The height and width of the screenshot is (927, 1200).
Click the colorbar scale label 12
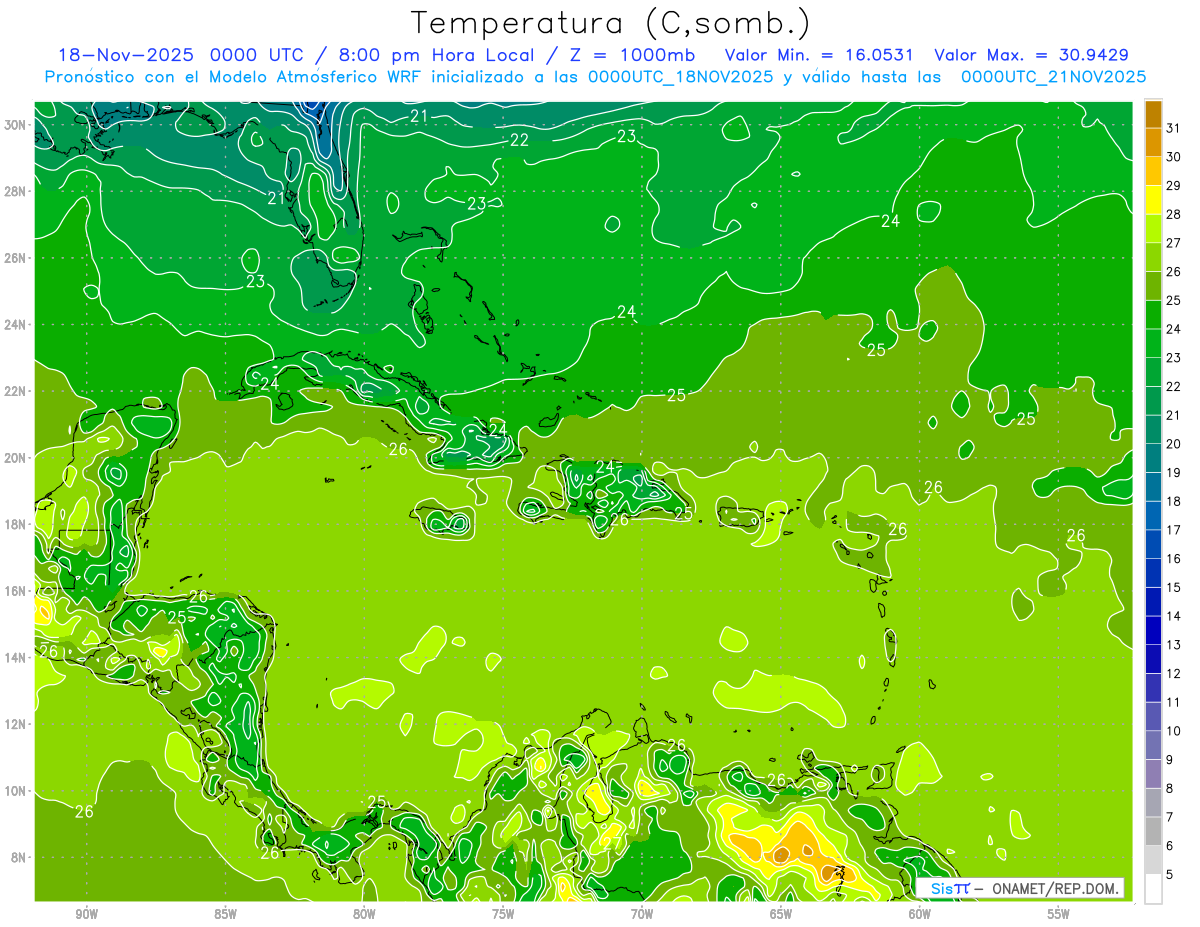(1173, 674)
